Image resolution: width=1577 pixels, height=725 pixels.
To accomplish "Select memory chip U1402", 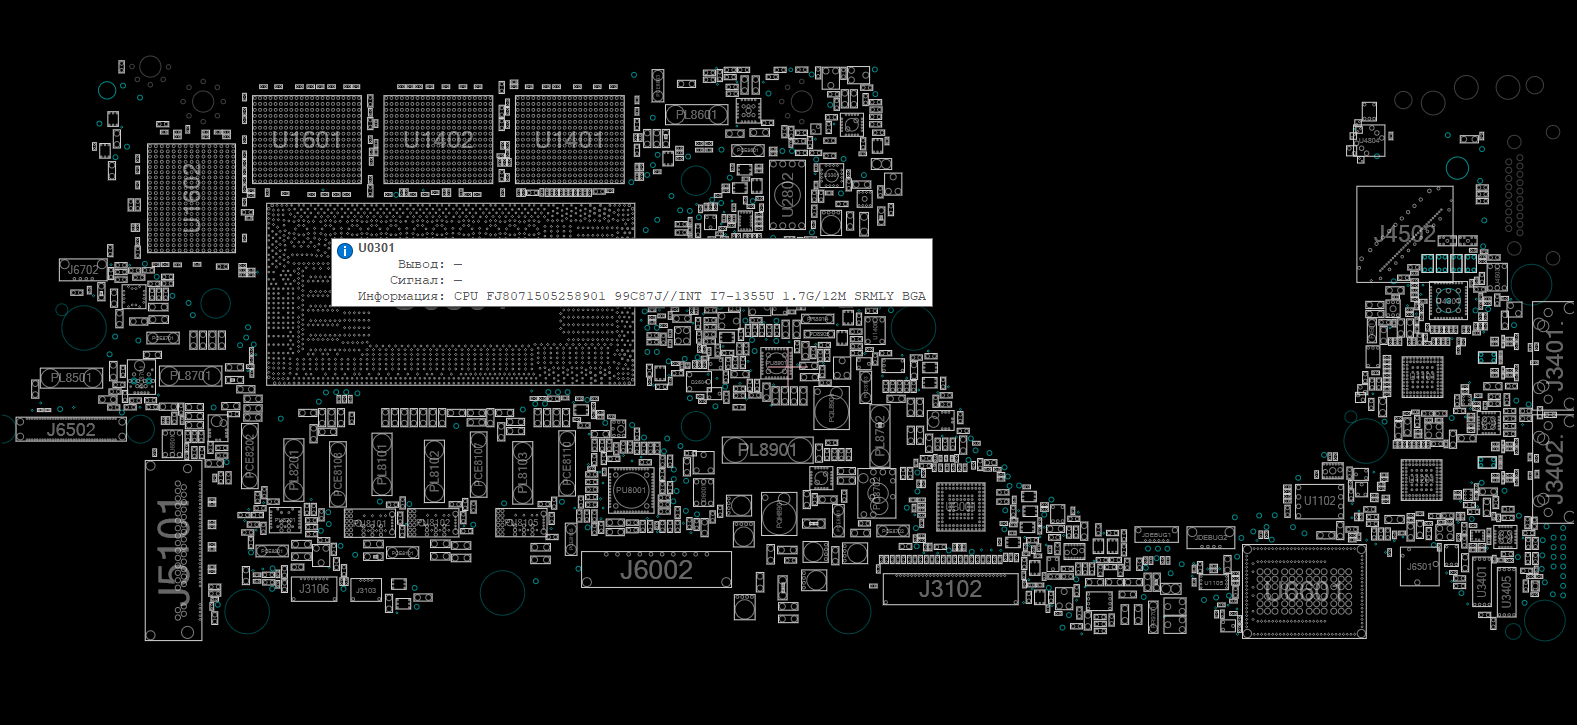I will coord(438,140).
